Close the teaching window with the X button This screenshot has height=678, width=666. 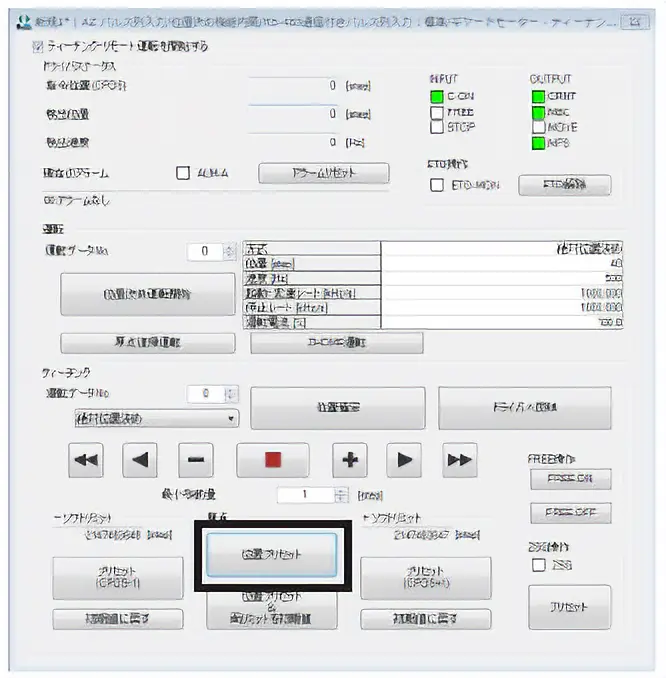pyautogui.click(x=635, y=22)
